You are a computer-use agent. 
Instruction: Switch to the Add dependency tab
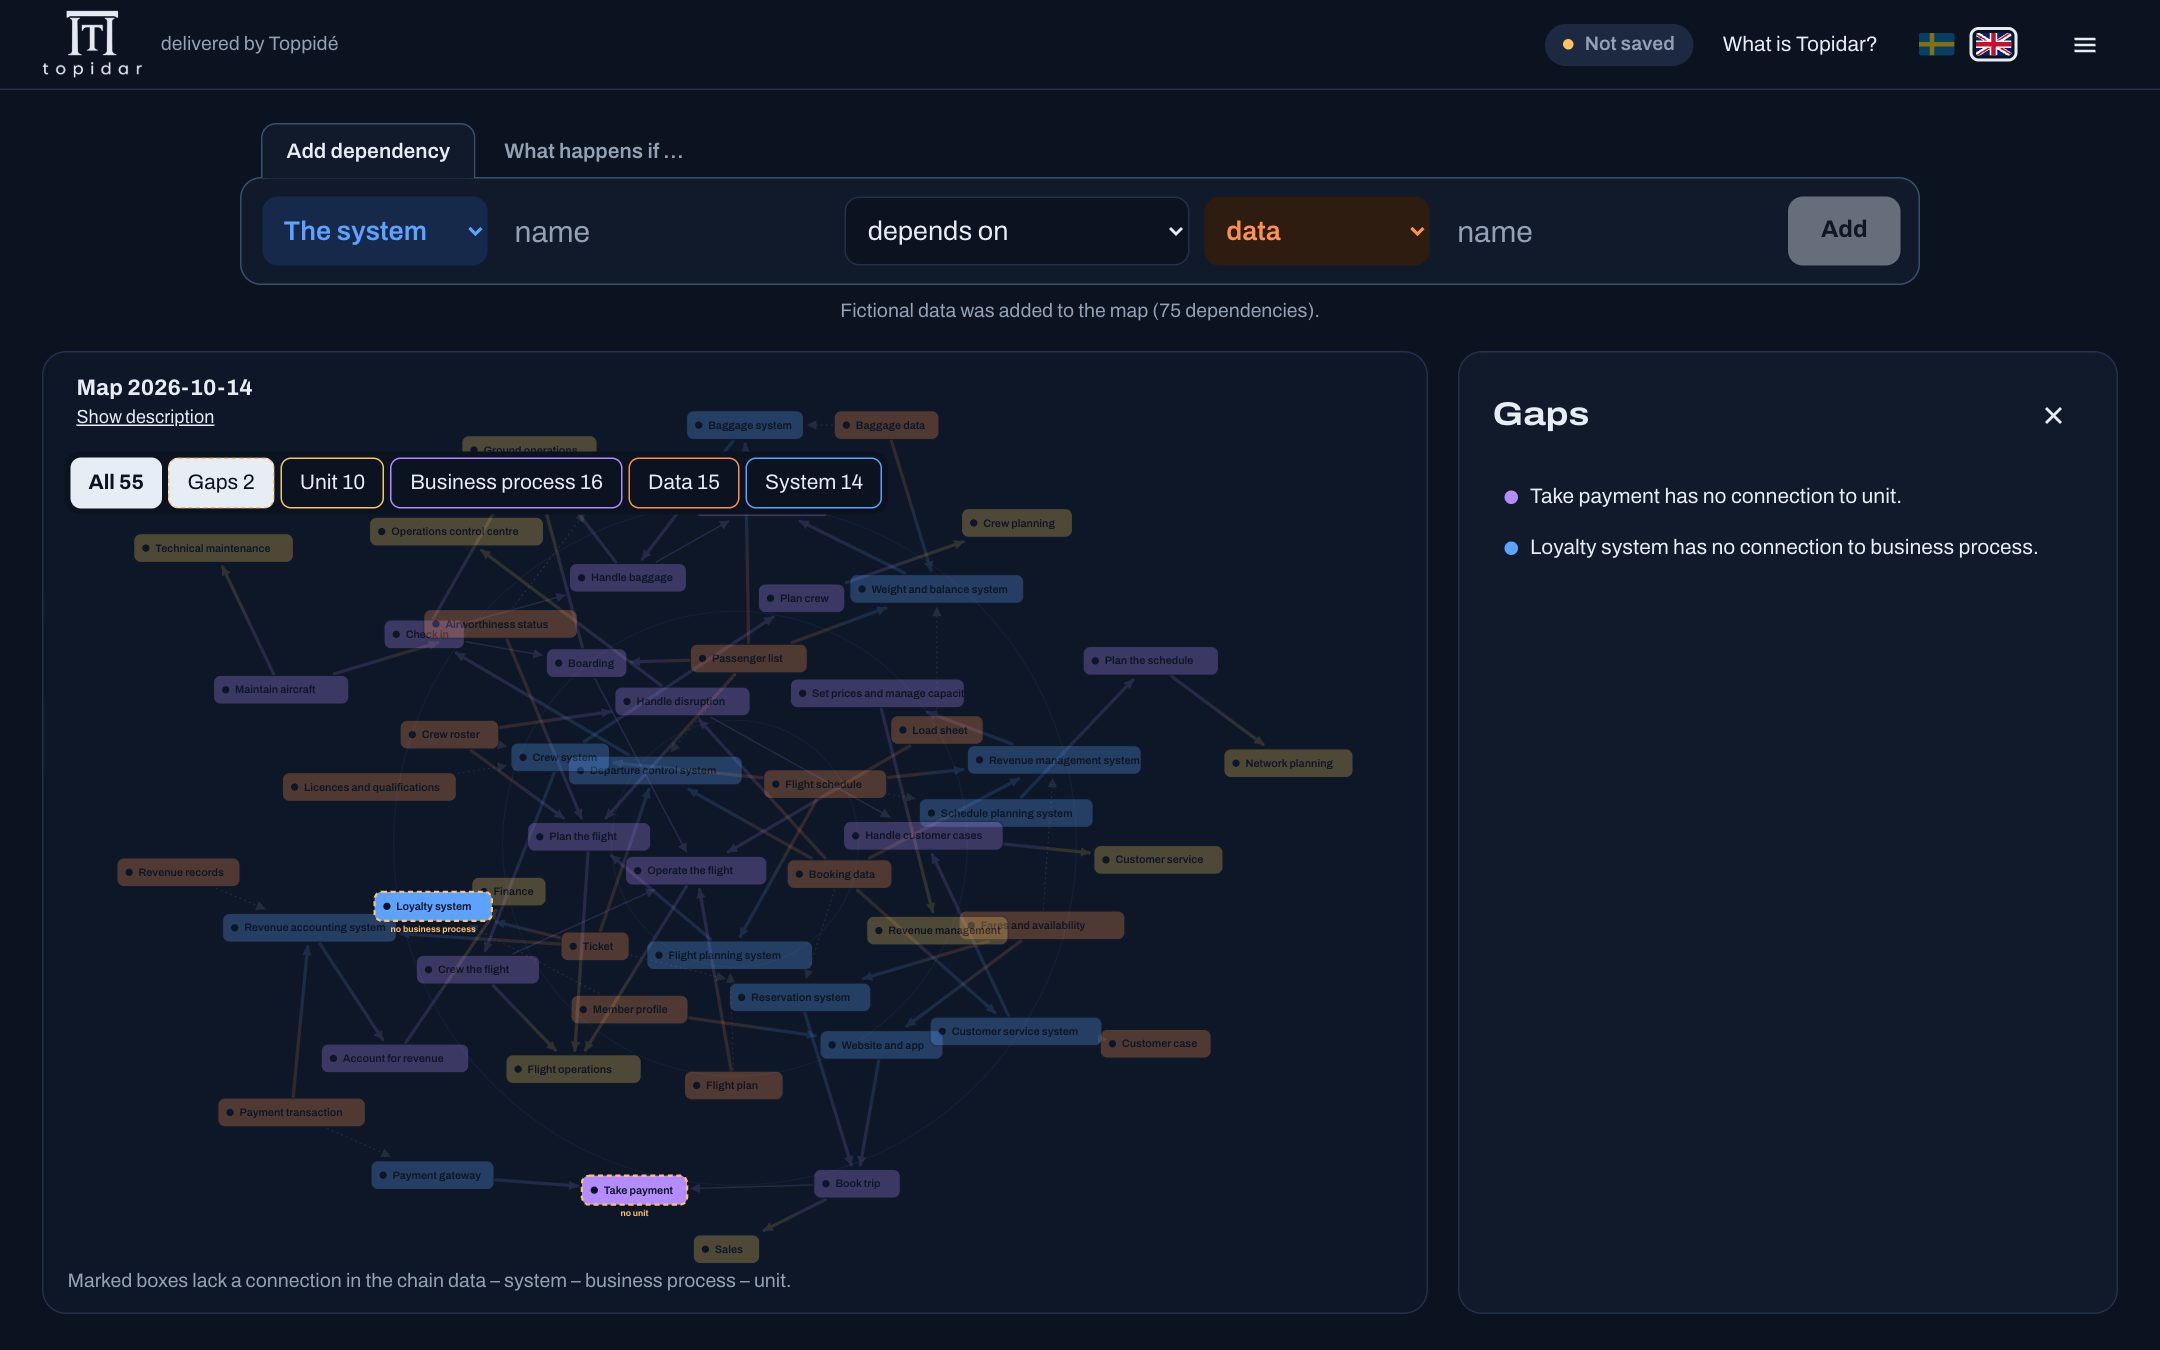coord(368,151)
